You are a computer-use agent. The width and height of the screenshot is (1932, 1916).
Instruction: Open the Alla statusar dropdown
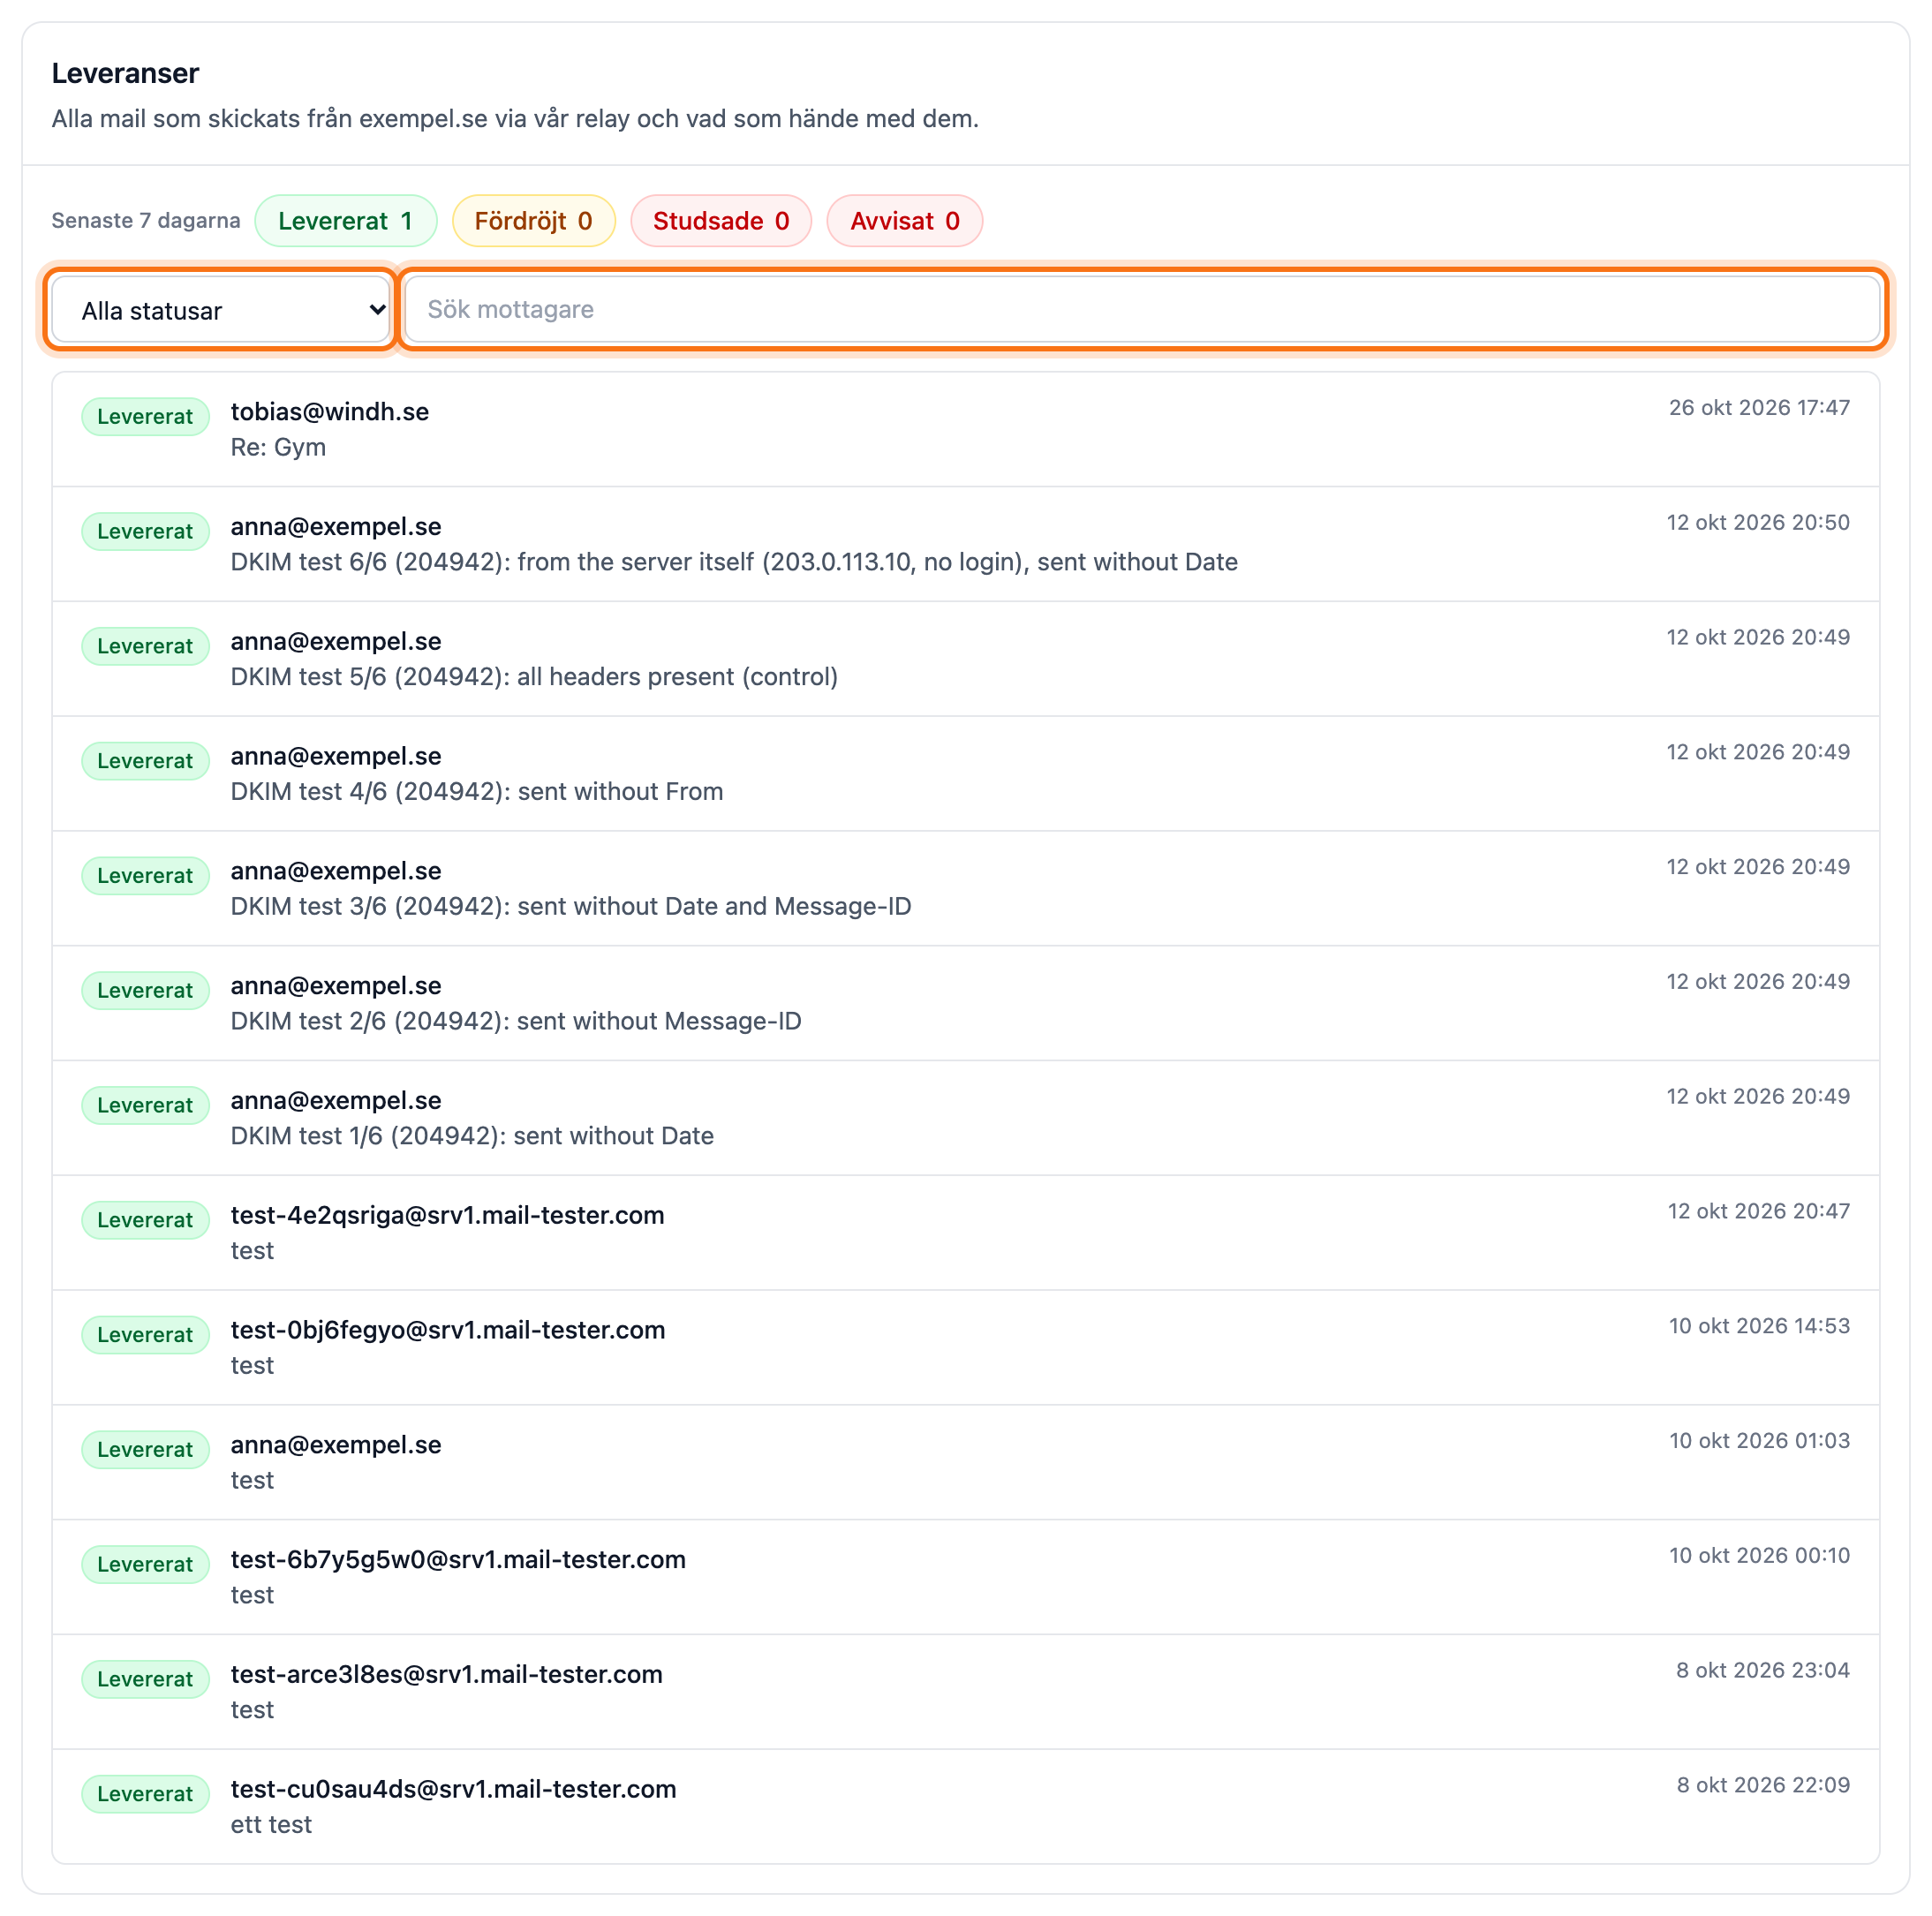click(220, 310)
